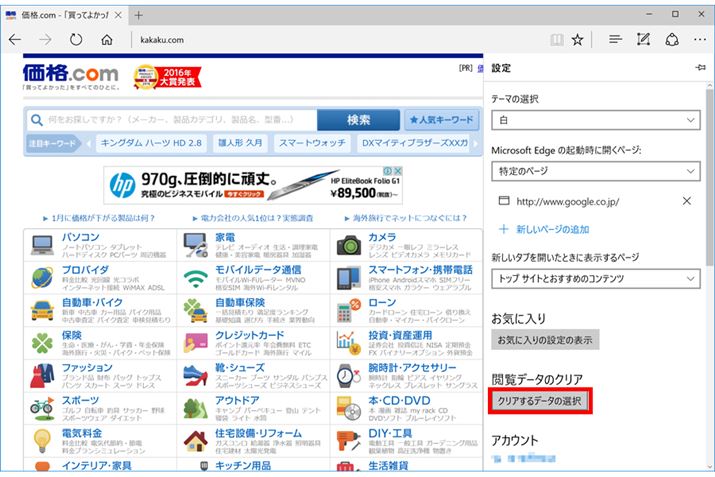The image size is (715, 477).
Task: Click the globe icon beside プロバイダ
Action: coord(42,278)
